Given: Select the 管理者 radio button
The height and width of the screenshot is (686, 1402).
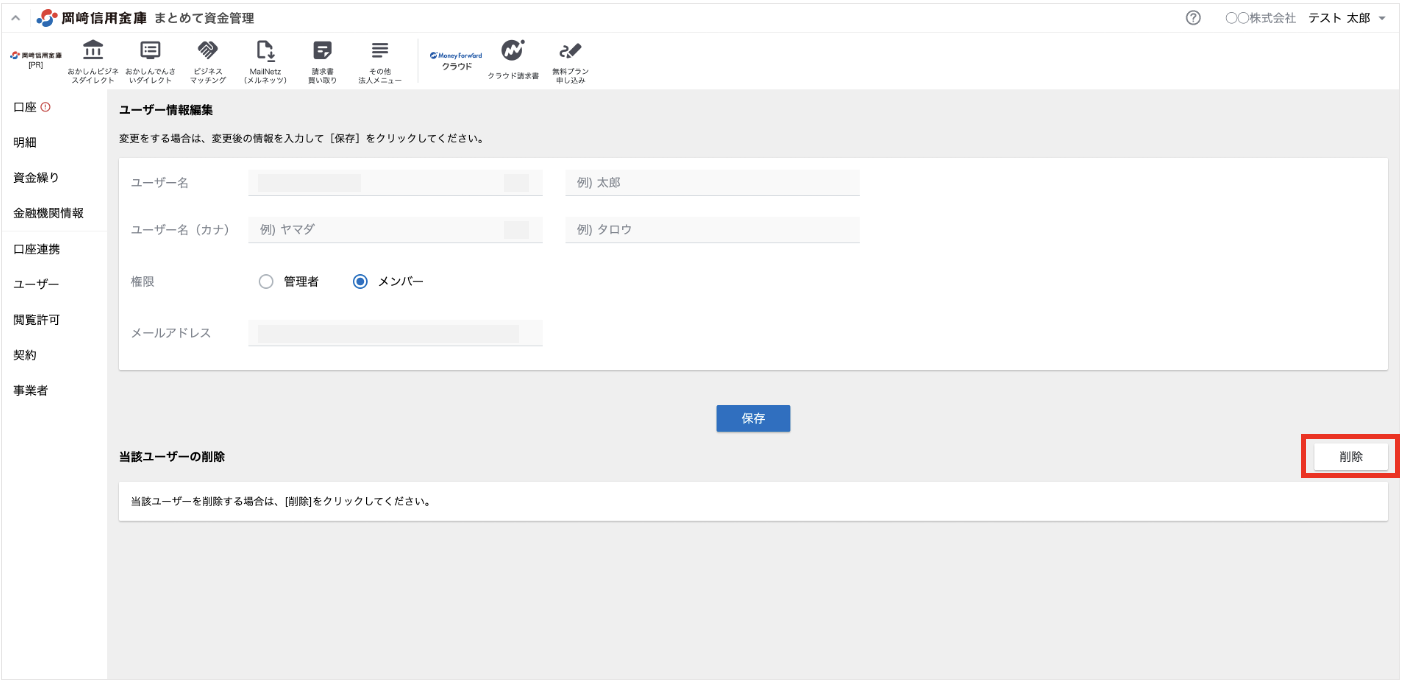Looking at the screenshot, I should pos(266,282).
